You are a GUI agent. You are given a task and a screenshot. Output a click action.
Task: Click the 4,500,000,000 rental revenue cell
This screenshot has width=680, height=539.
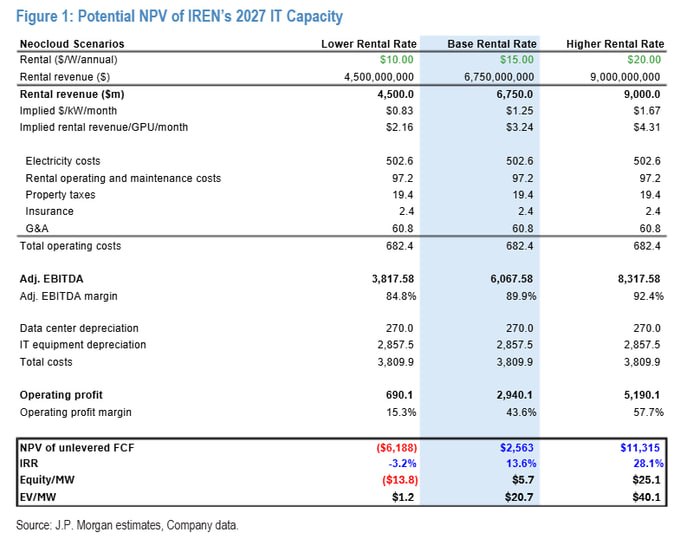click(x=379, y=77)
